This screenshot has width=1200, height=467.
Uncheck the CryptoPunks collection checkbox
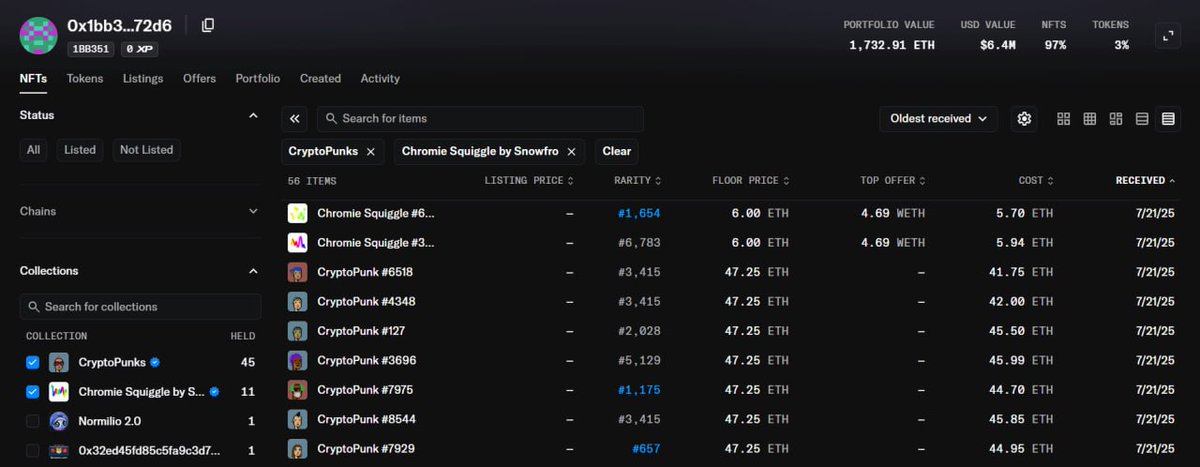click(33, 362)
